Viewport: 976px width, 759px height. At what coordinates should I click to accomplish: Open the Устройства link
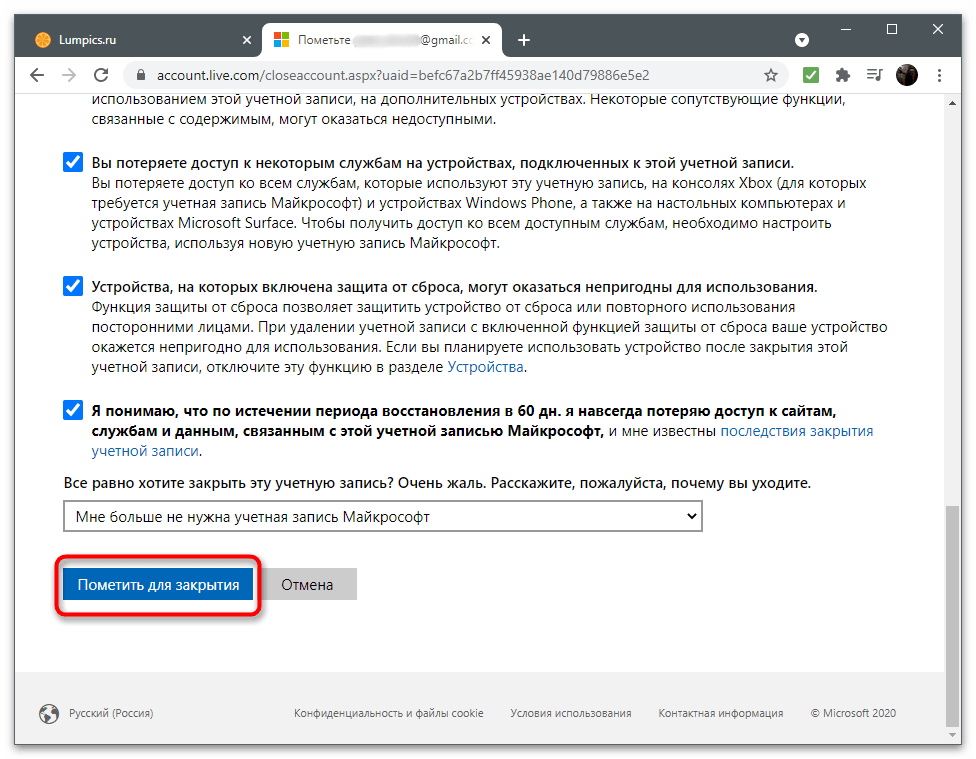486,367
